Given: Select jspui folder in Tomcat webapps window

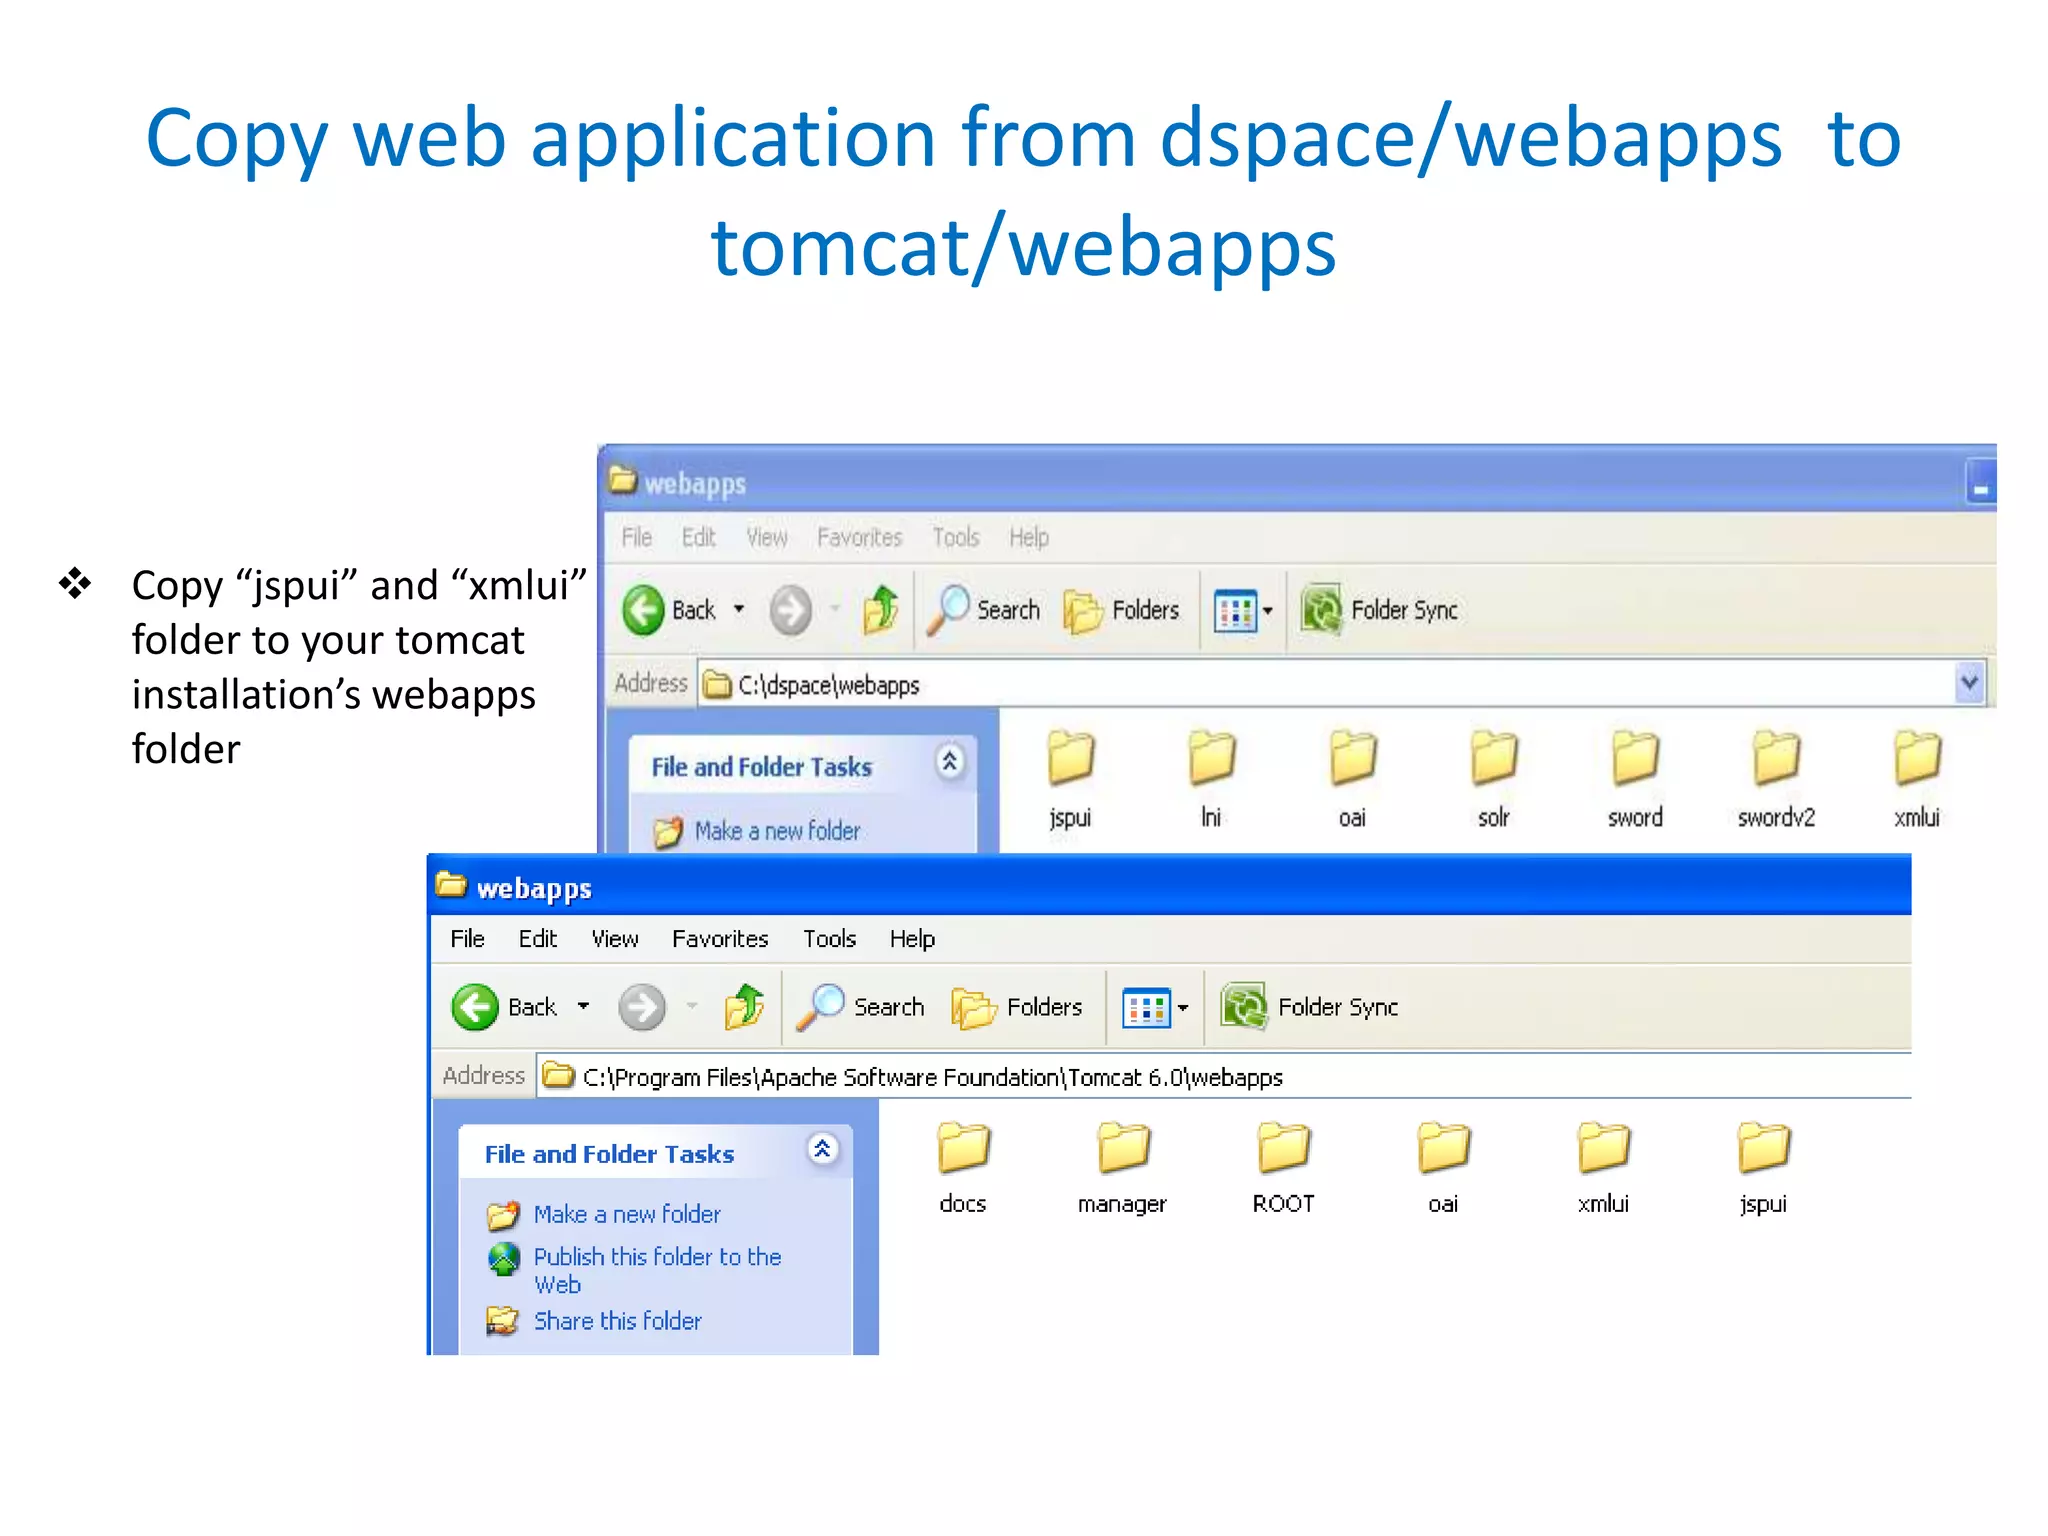Looking at the screenshot, I should pos(1763,1167).
